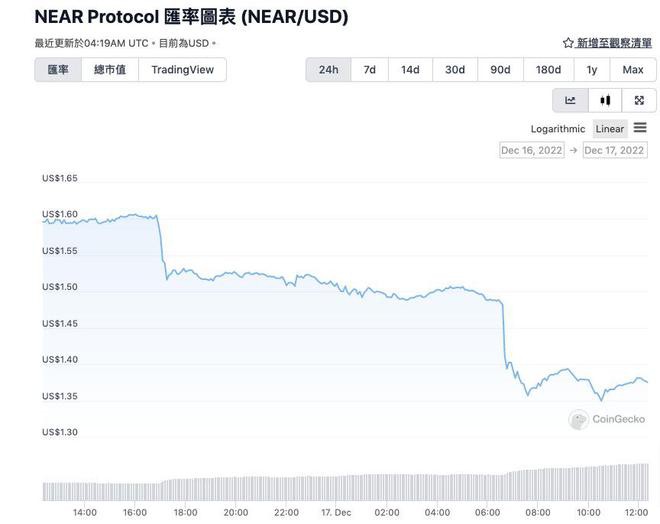Select 24h time range
The image size is (660, 524).
pyautogui.click(x=328, y=70)
